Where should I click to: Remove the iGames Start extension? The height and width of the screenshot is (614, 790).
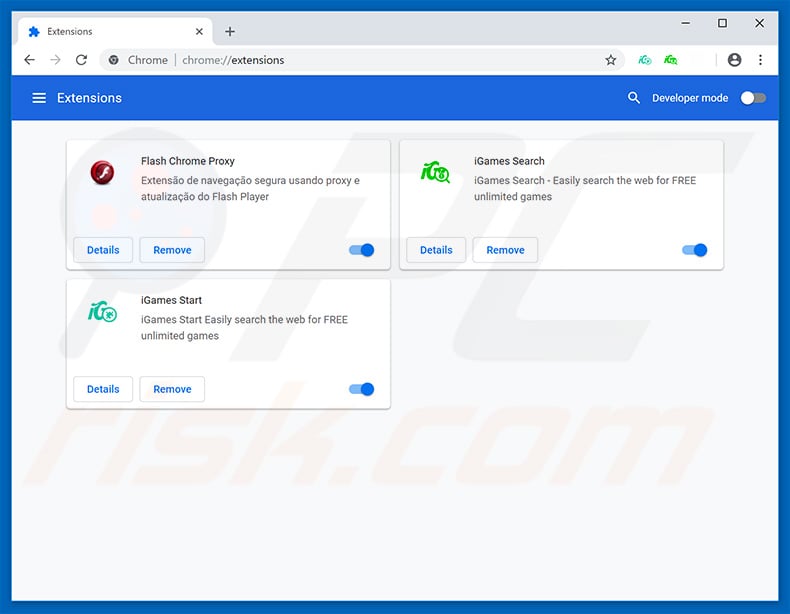tap(172, 389)
